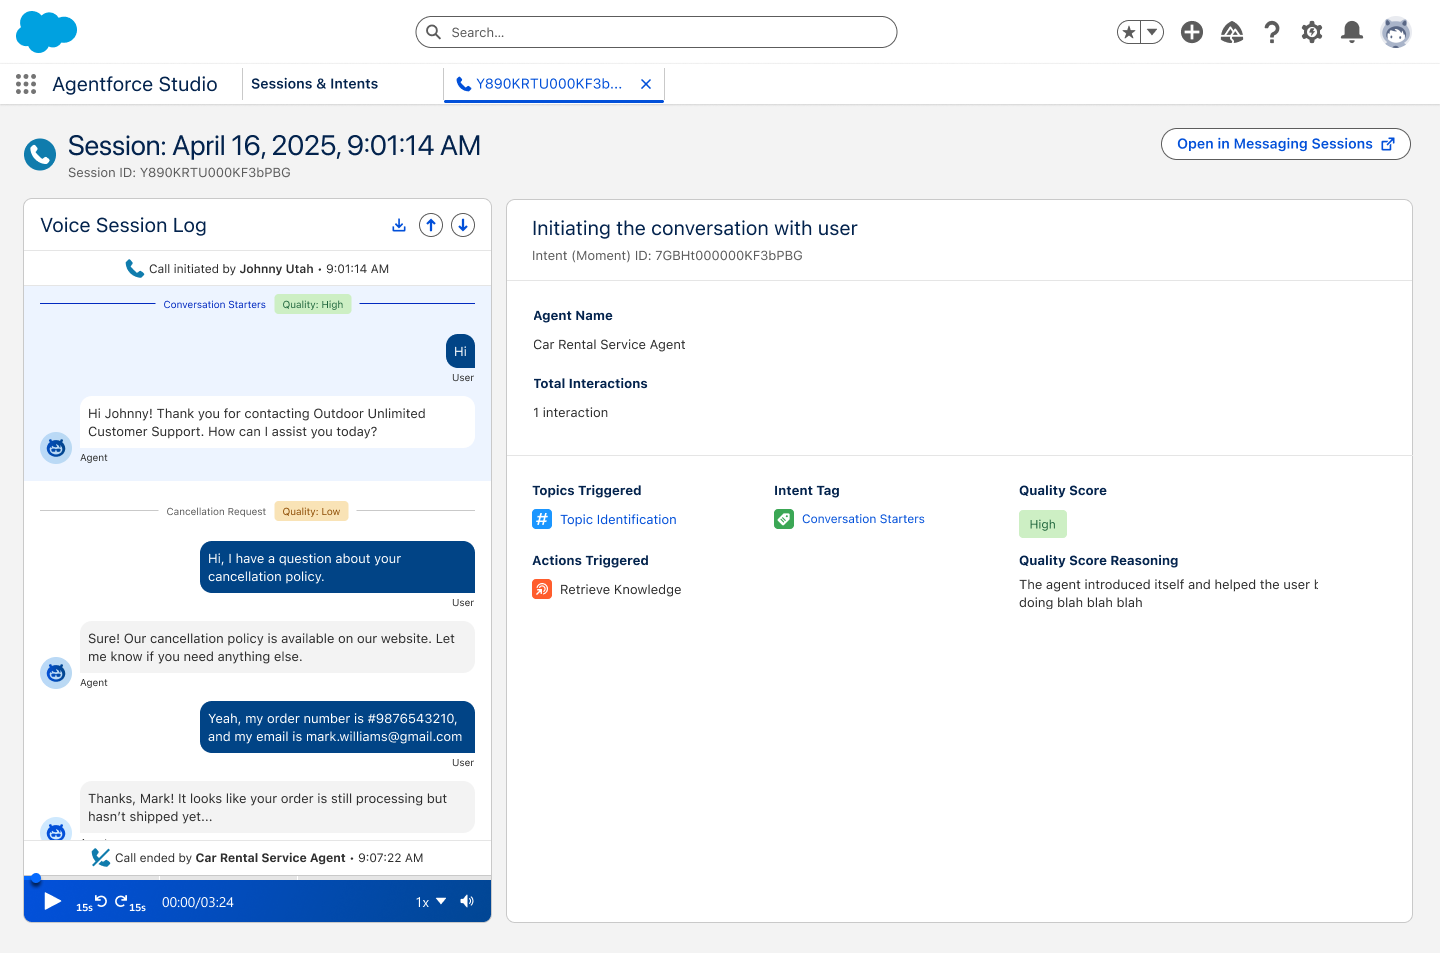The height and width of the screenshot is (953, 1440).
Task: Open the Trailhead guidance icon
Action: click(x=1232, y=32)
